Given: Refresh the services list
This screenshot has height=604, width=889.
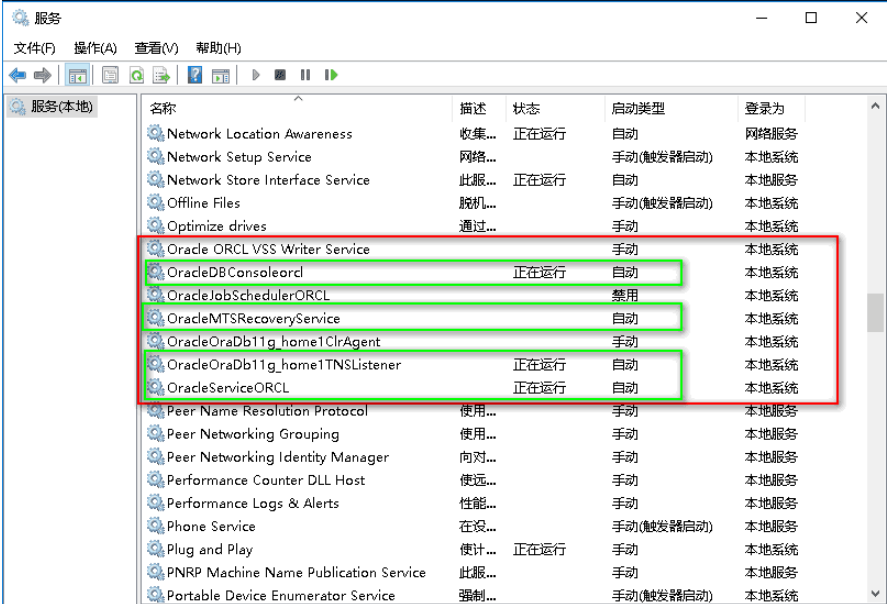Looking at the screenshot, I should click(136, 75).
